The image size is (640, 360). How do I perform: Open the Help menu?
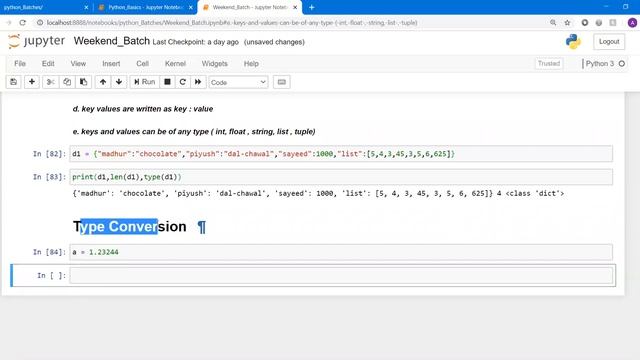click(x=251, y=64)
